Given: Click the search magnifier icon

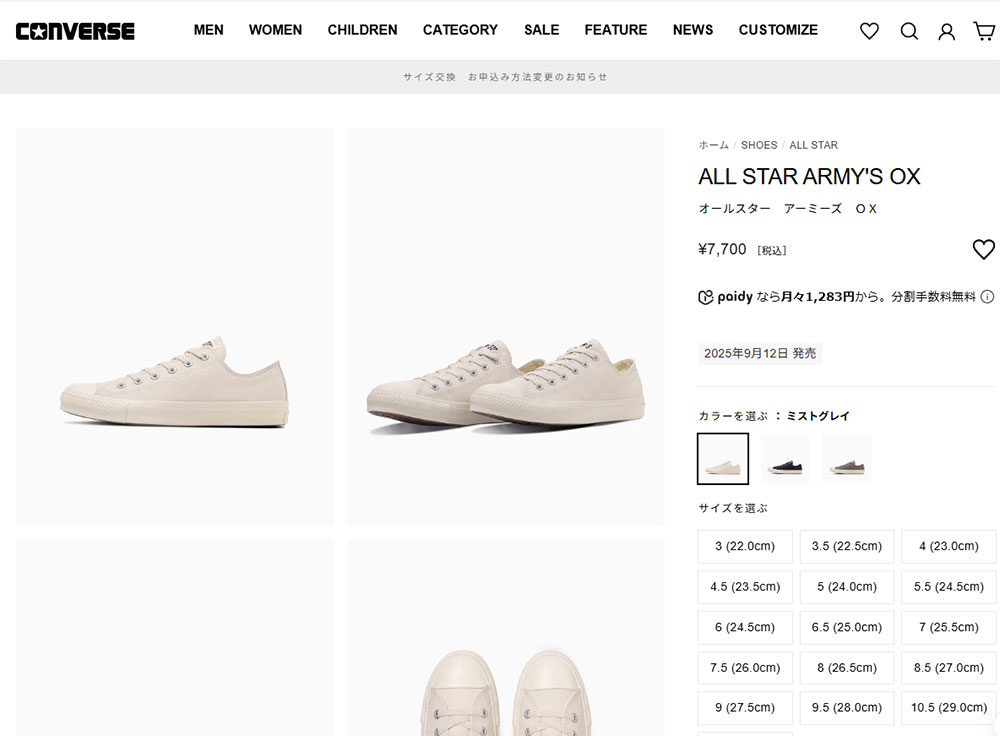Looking at the screenshot, I should (909, 31).
